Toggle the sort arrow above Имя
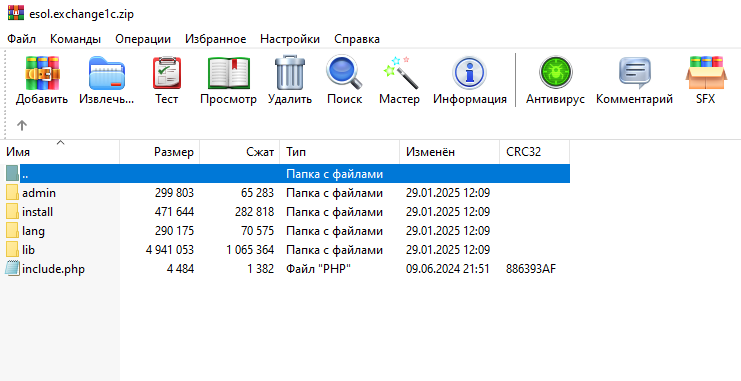The width and height of the screenshot is (741, 381). [60, 142]
